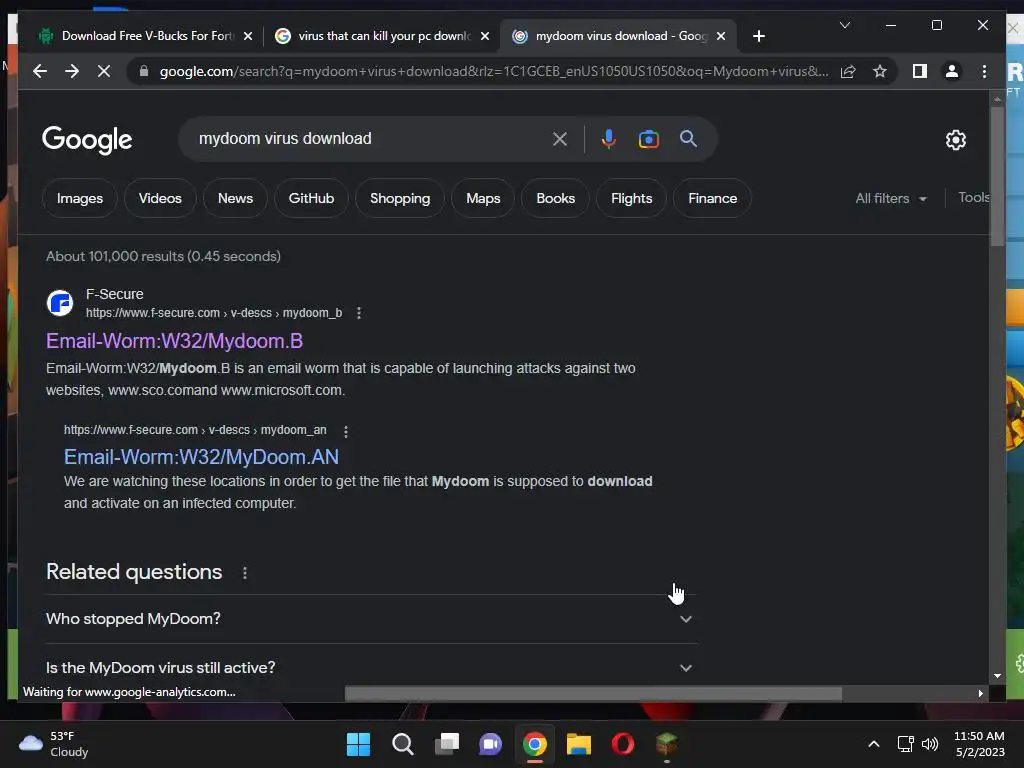Filter results by Shopping
The height and width of the screenshot is (768, 1024).
400,198
